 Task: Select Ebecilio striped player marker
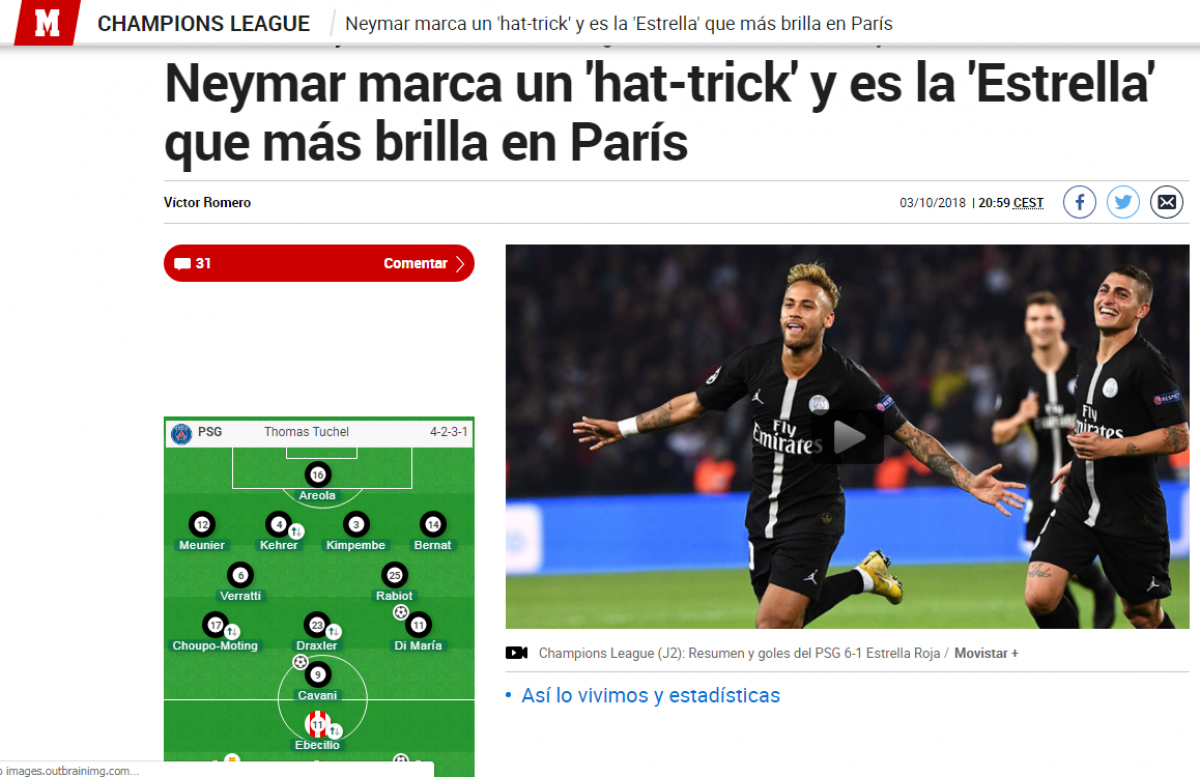[317, 724]
